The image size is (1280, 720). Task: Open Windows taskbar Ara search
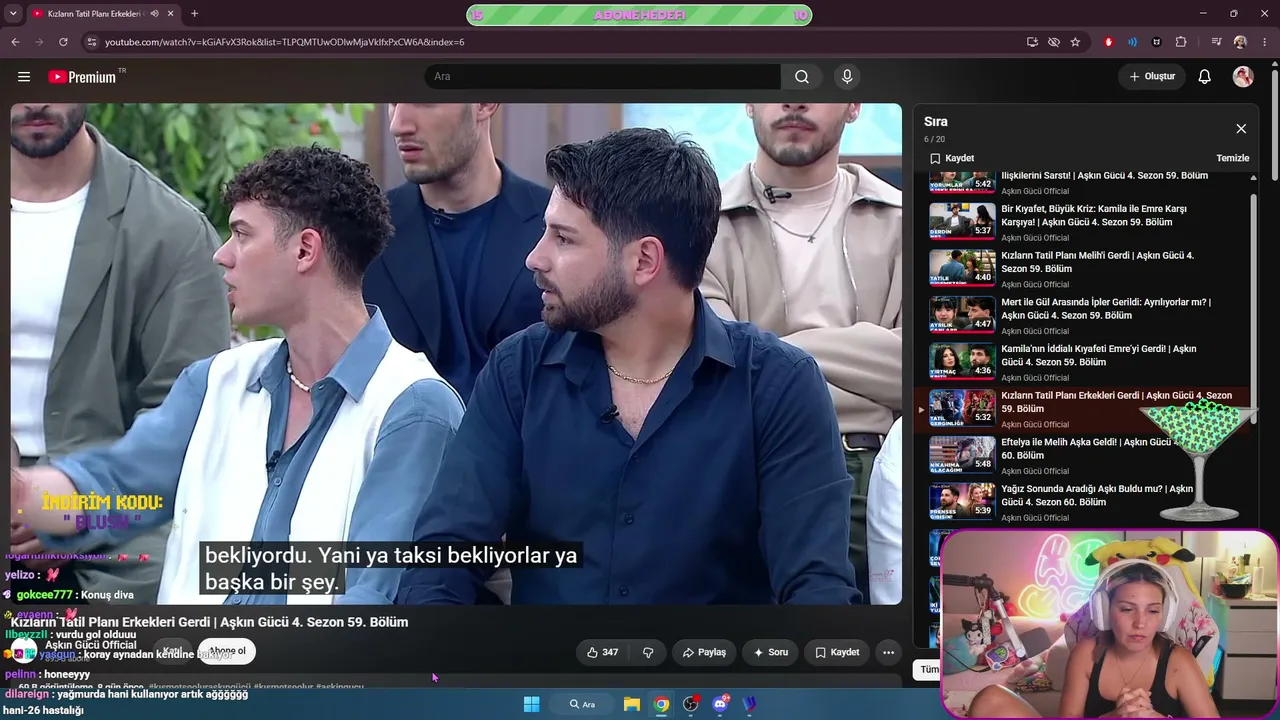click(x=582, y=704)
